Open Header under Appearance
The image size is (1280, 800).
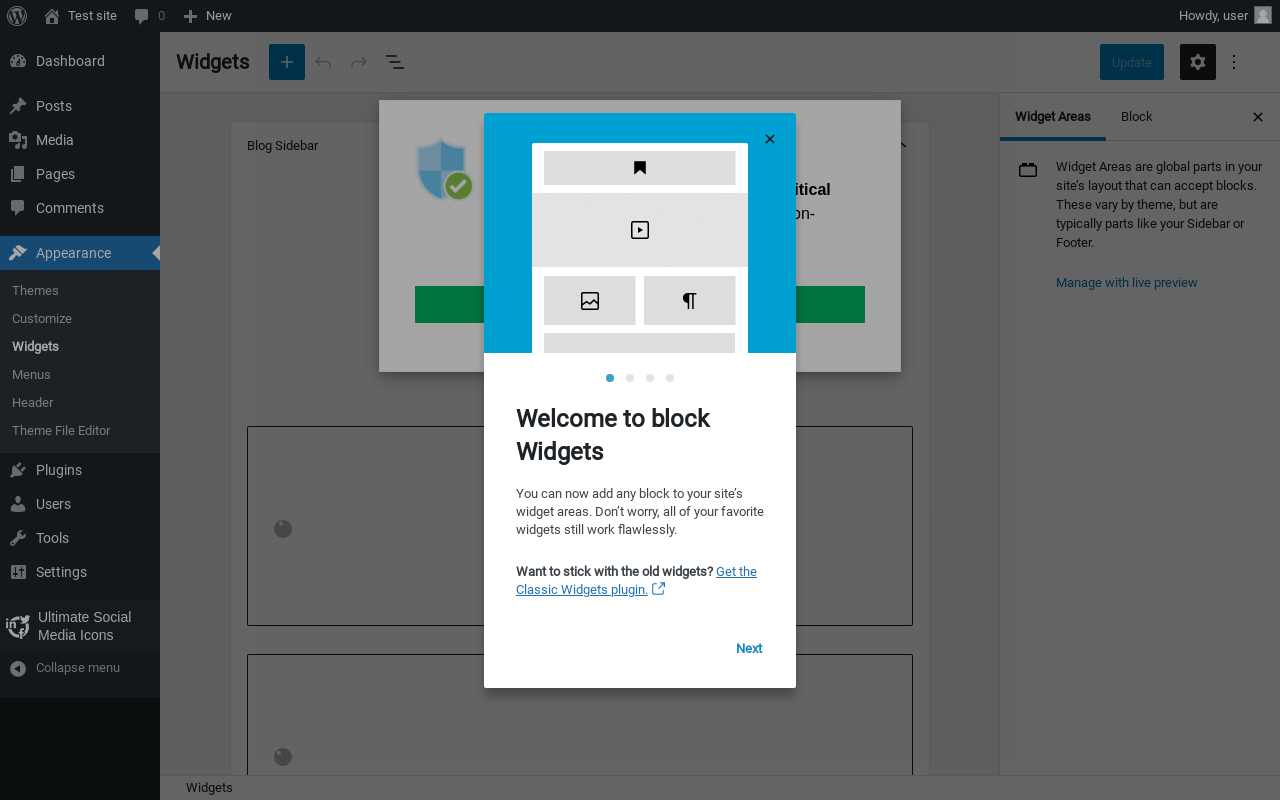[x=33, y=403]
